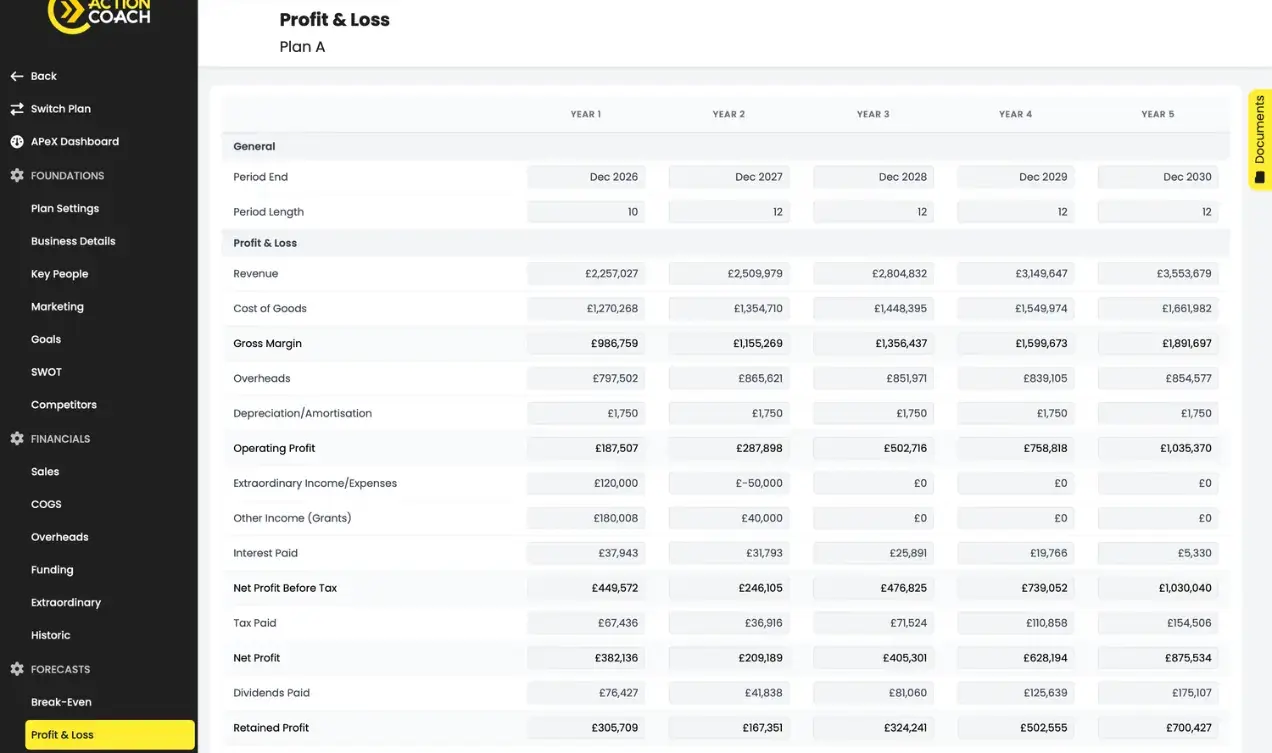The image size is (1272, 753).
Task: Open the APeX Dashboard link
Action: 75,142
